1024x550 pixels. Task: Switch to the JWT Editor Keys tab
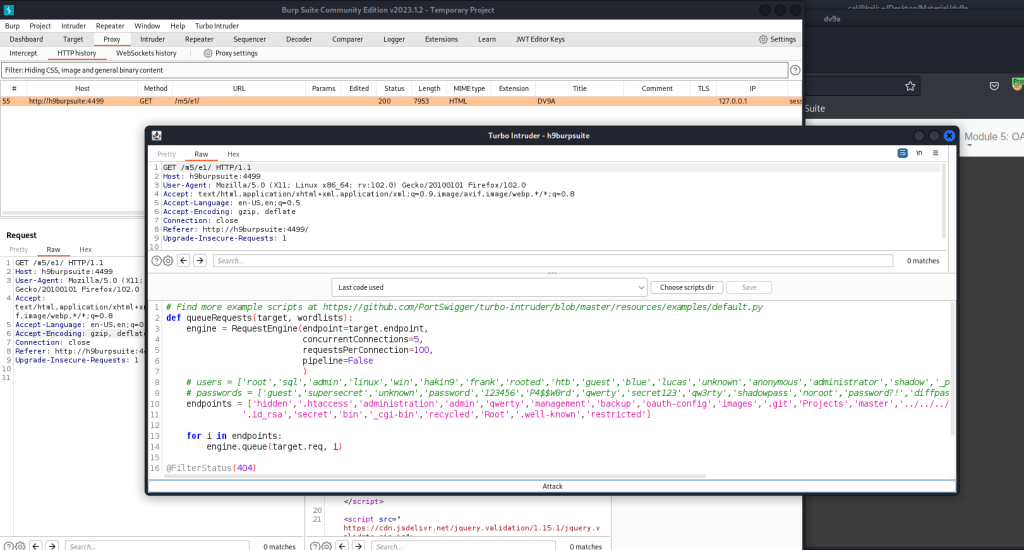pos(540,39)
